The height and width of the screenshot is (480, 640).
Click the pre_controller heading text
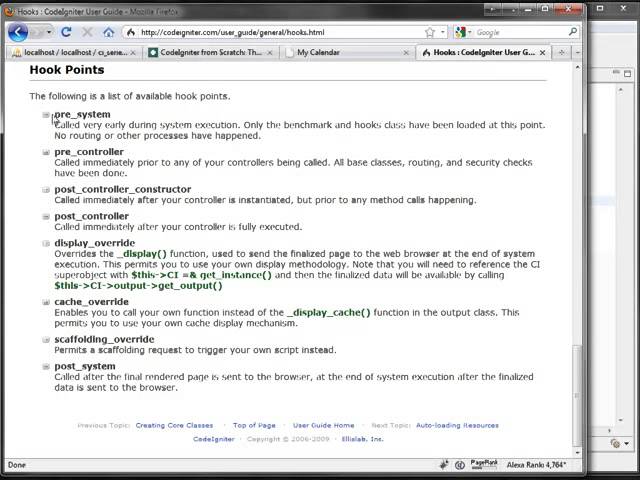coord(89,152)
